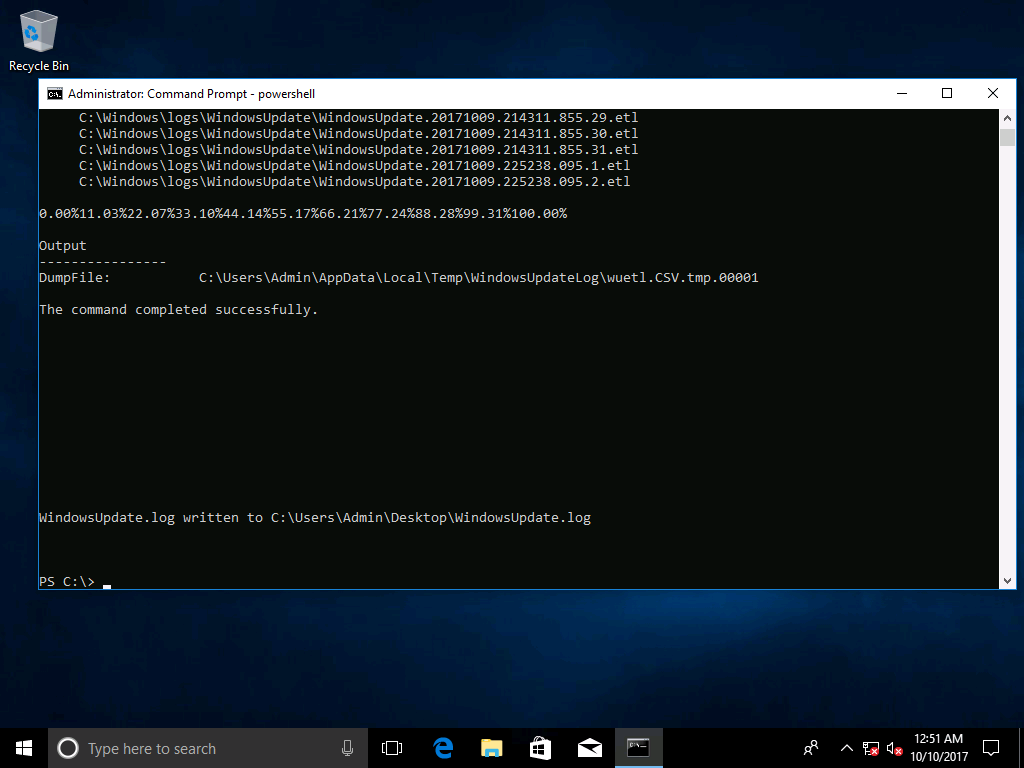Open Task View
This screenshot has height=768, width=1024.
tap(391, 747)
